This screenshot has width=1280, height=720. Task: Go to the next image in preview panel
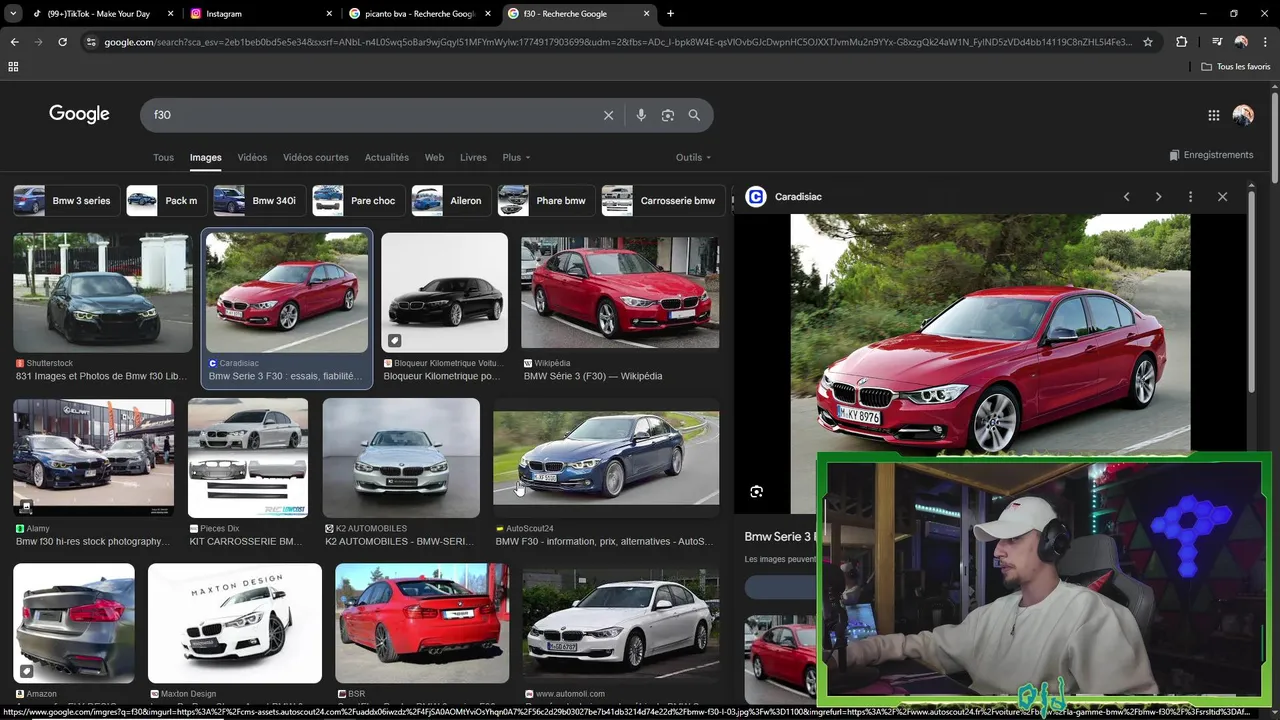coord(1158,197)
